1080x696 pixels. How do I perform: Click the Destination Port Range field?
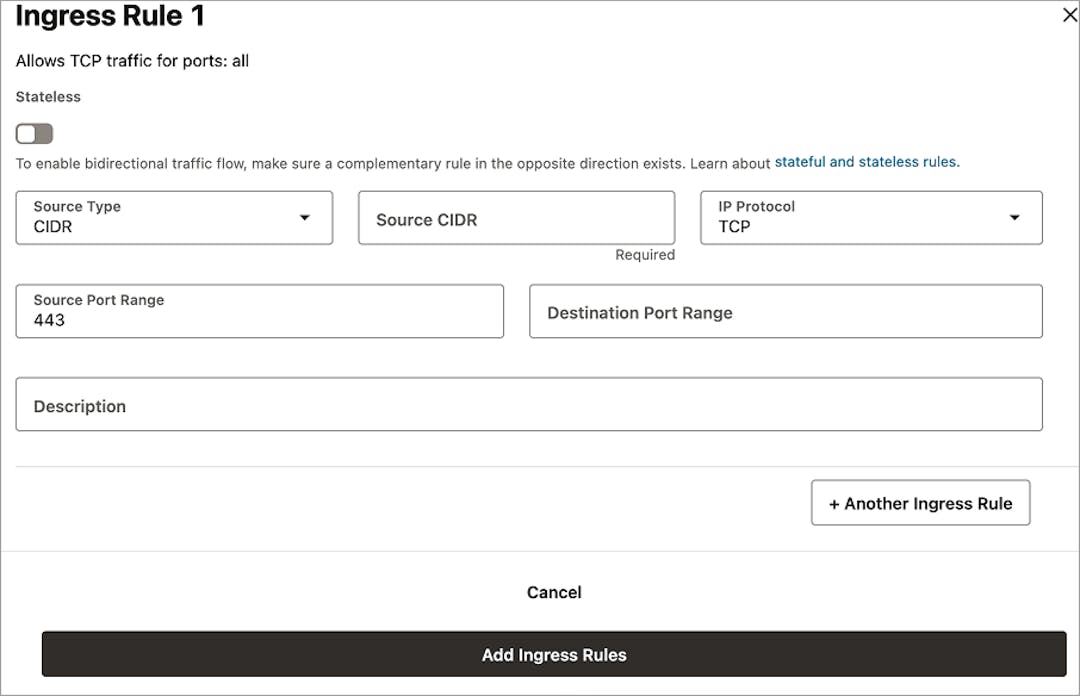click(x=786, y=311)
